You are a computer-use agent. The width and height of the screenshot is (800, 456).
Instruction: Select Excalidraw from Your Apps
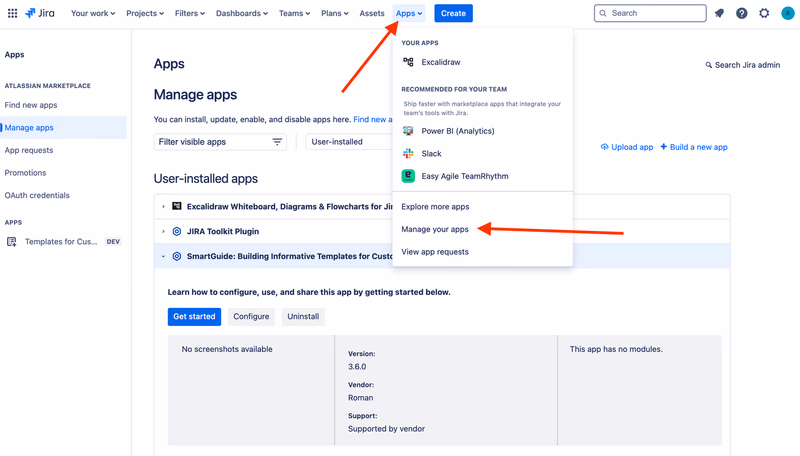483,62
